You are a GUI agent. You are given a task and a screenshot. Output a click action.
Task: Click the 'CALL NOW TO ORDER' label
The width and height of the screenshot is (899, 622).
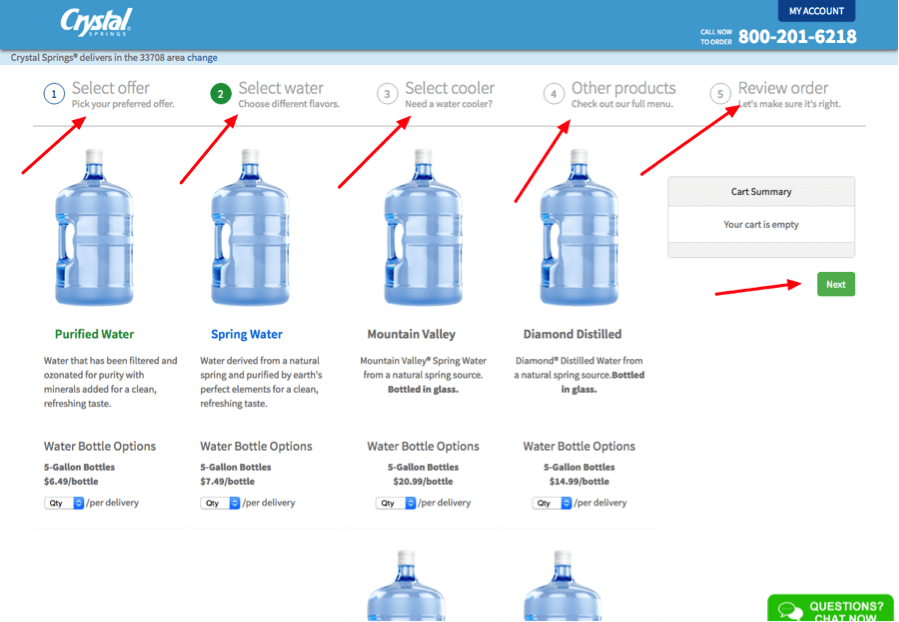click(x=716, y=37)
